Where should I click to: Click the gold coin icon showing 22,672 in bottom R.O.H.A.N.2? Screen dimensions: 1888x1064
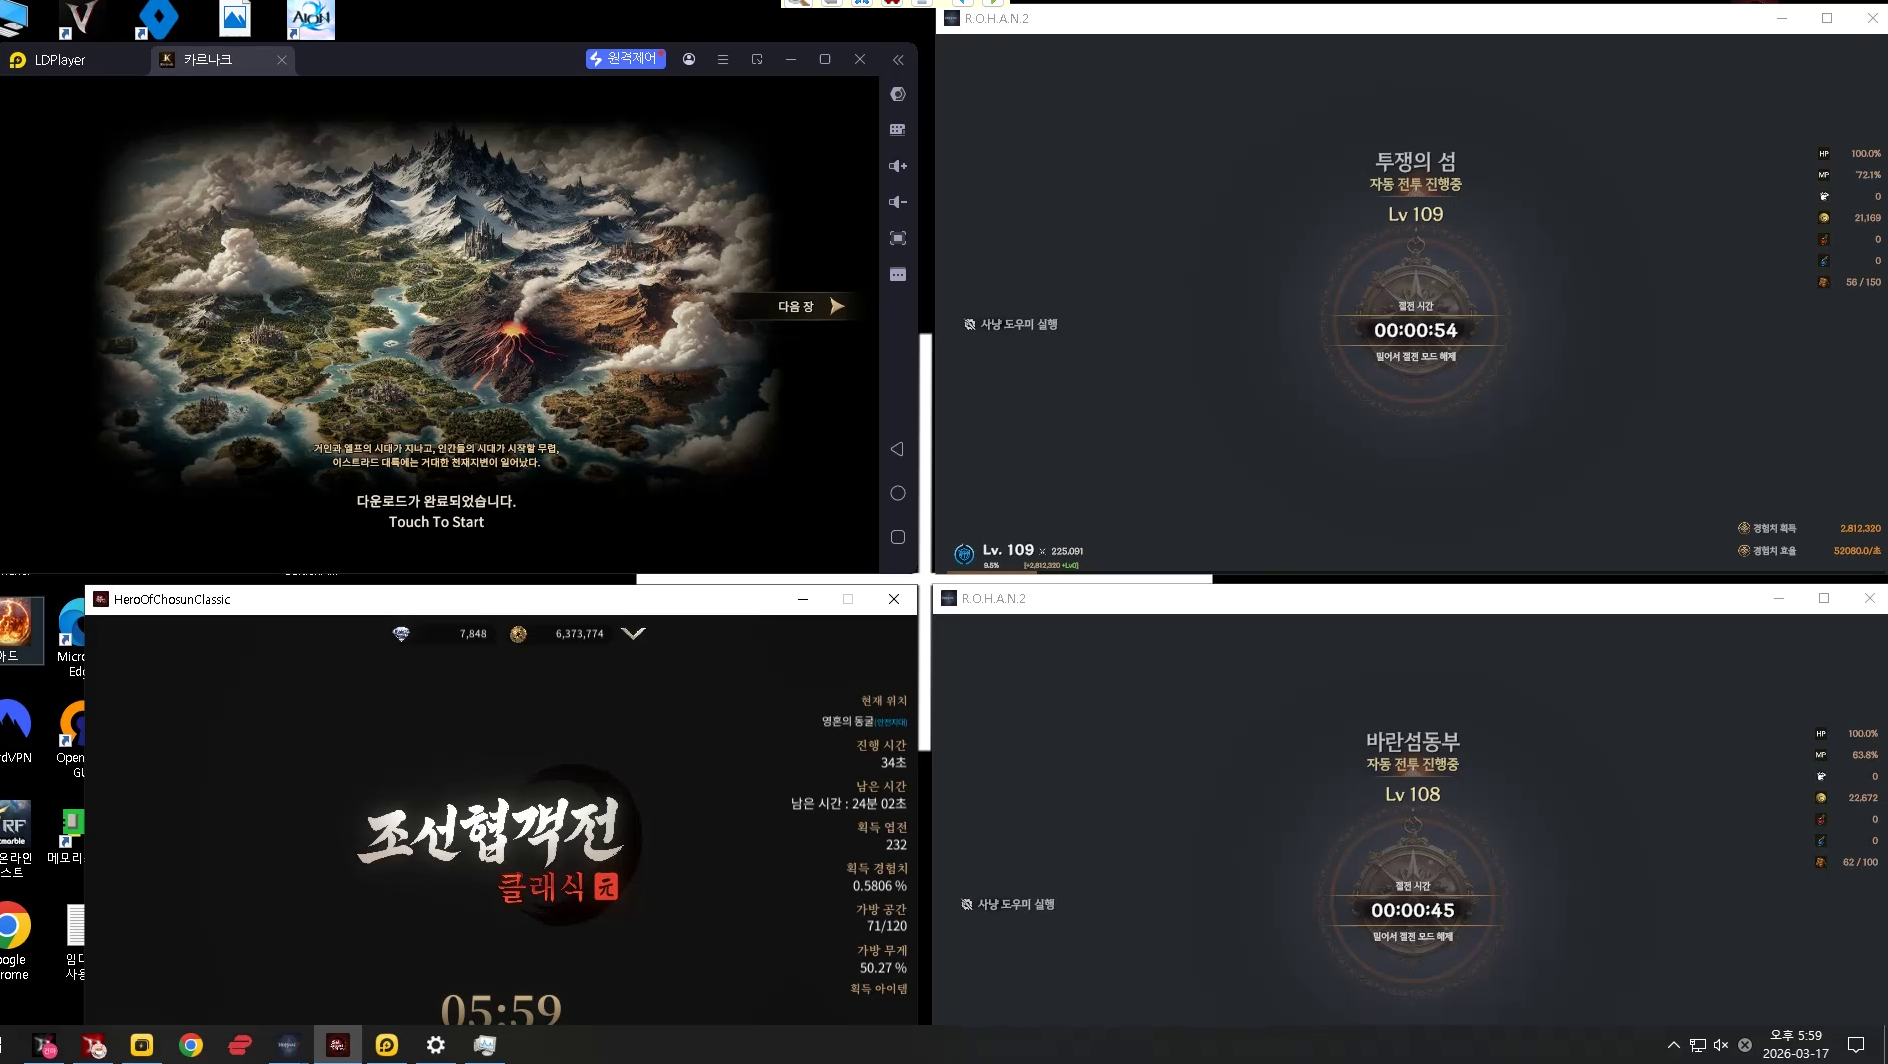[x=1821, y=798]
